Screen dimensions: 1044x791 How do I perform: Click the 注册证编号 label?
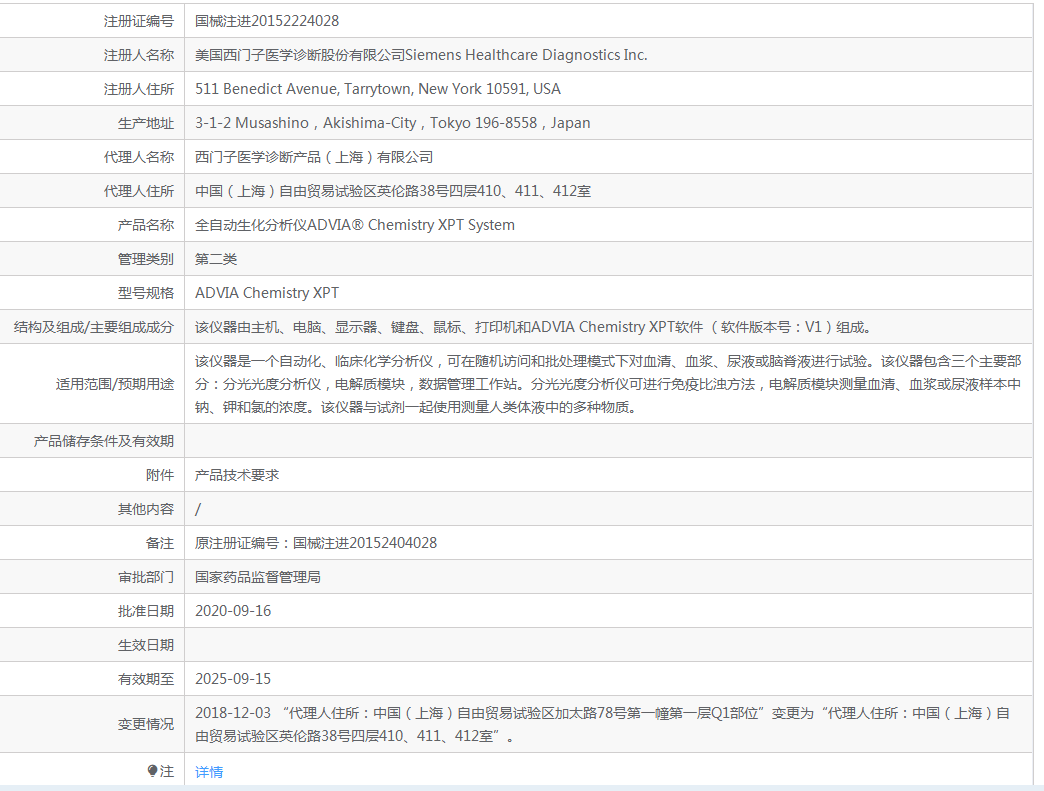(x=138, y=21)
